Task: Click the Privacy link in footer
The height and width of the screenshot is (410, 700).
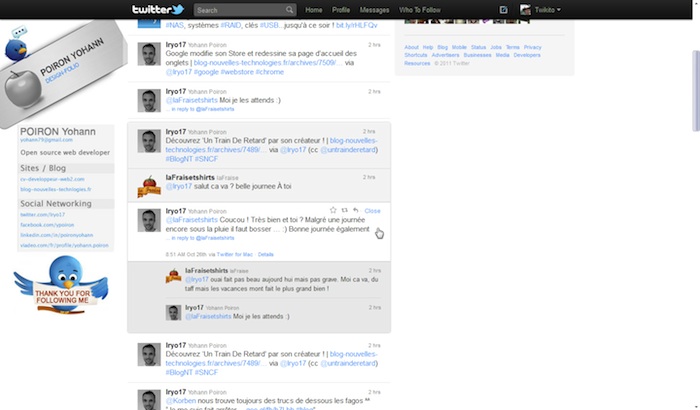Action: click(x=532, y=47)
